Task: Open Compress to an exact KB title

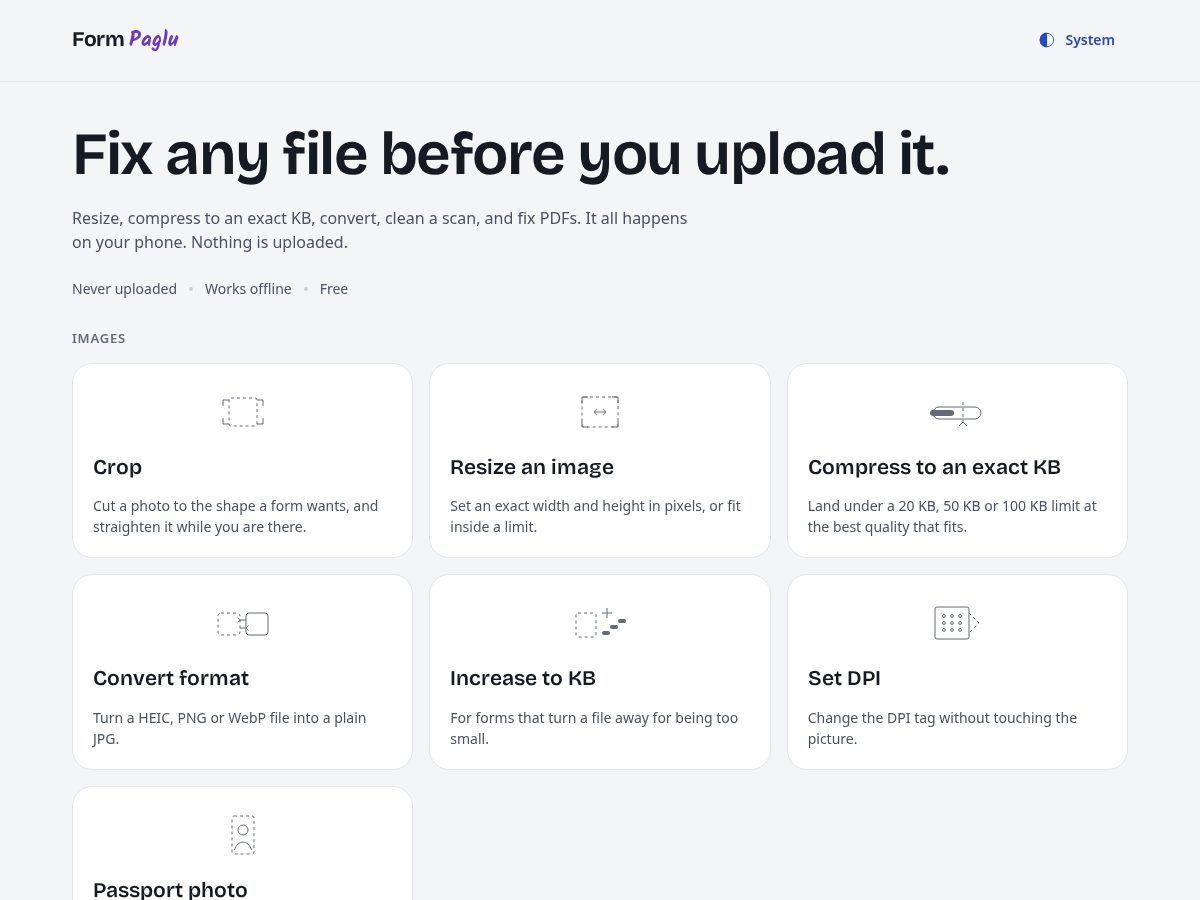Action: (934, 467)
